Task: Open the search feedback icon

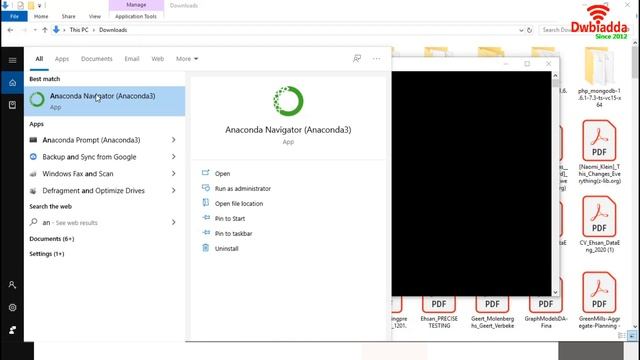Action: coord(357,59)
